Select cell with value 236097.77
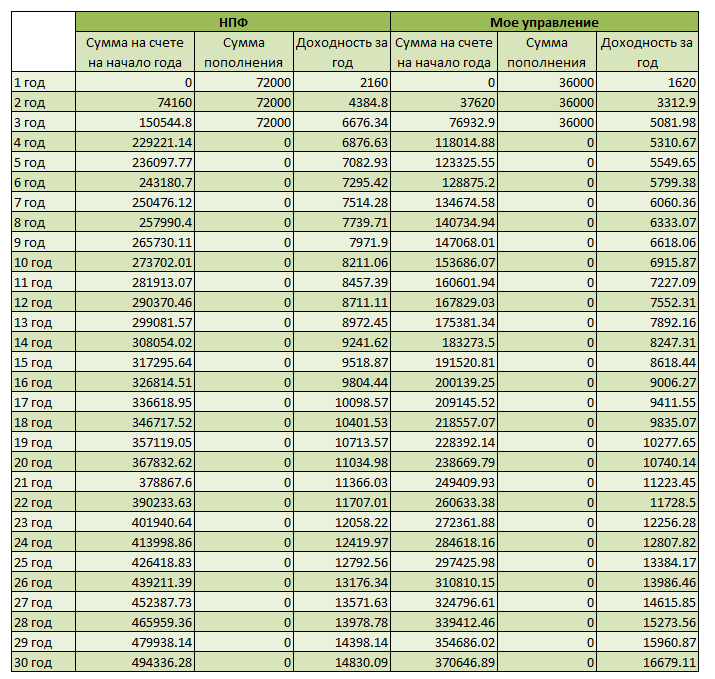This screenshot has width=715, height=679. click(135, 162)
